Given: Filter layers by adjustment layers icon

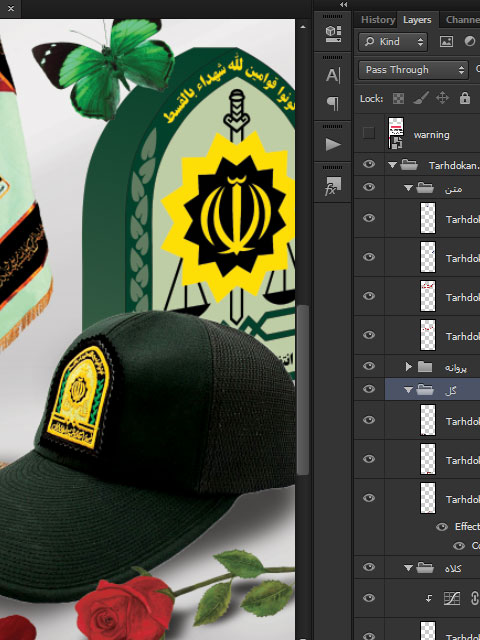Looking at the screenshot, I should (470, 41).
